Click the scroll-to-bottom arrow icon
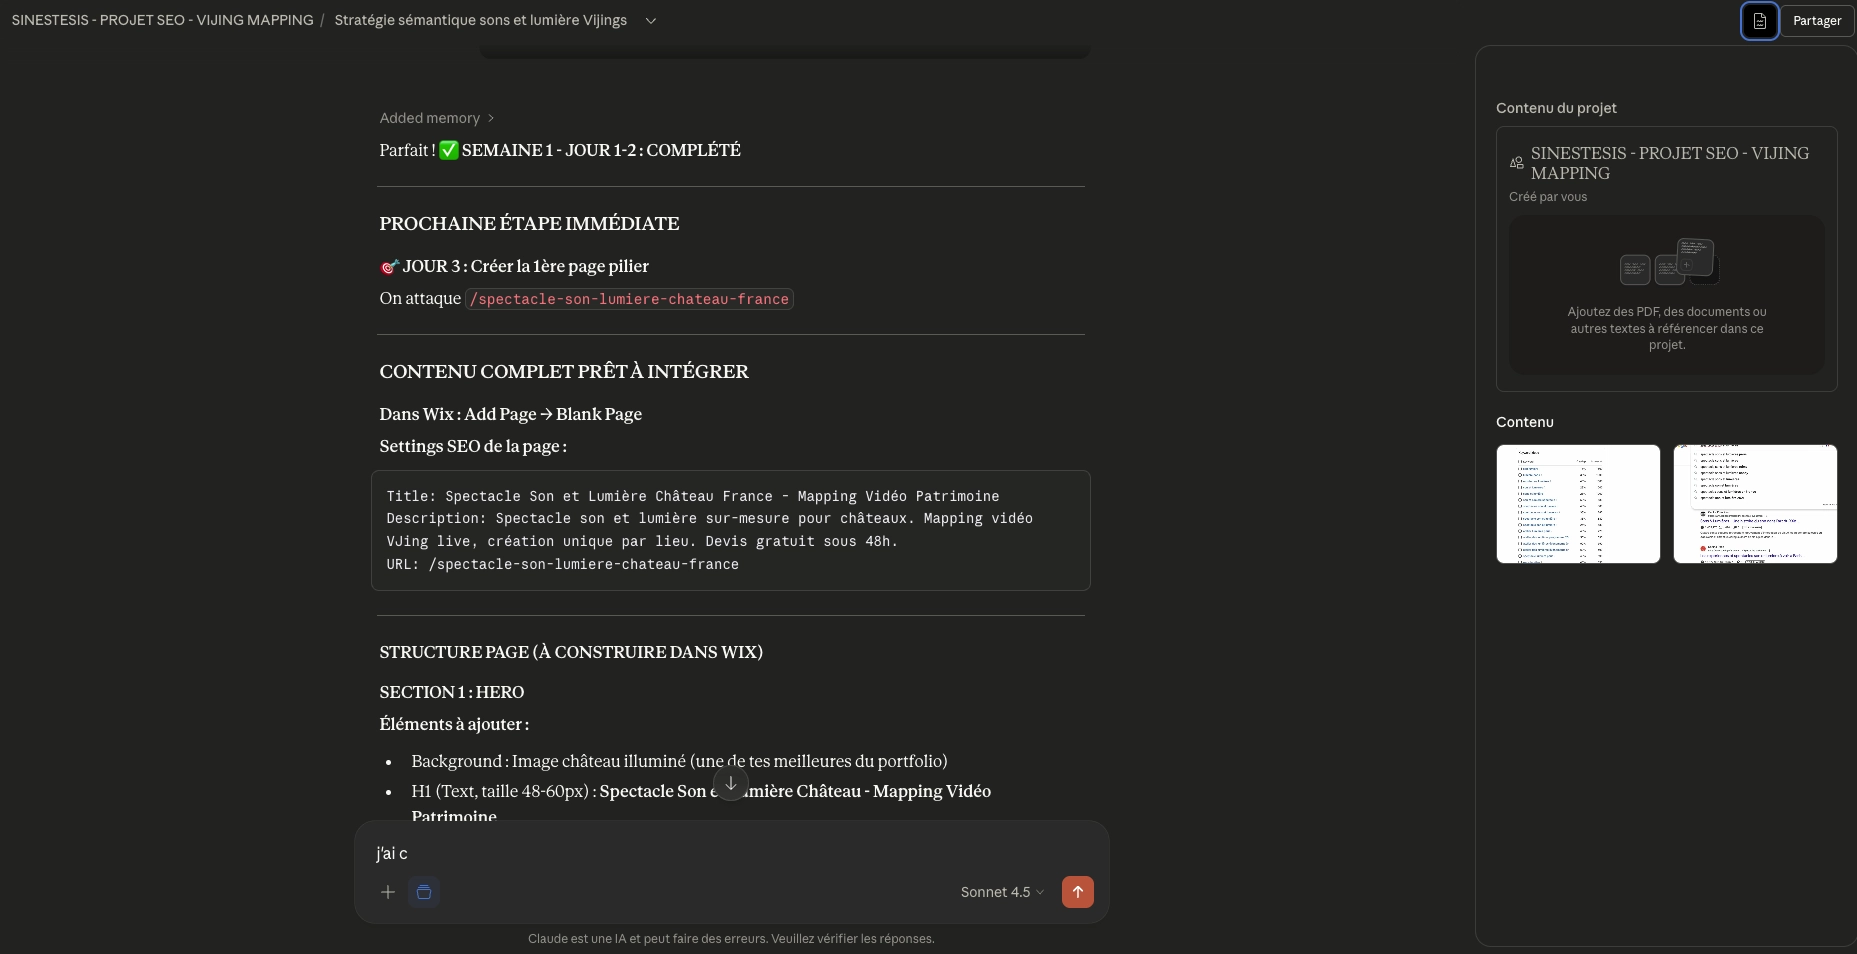Image resolution: width=1857 pixels, height=954 pixels. 731,783
